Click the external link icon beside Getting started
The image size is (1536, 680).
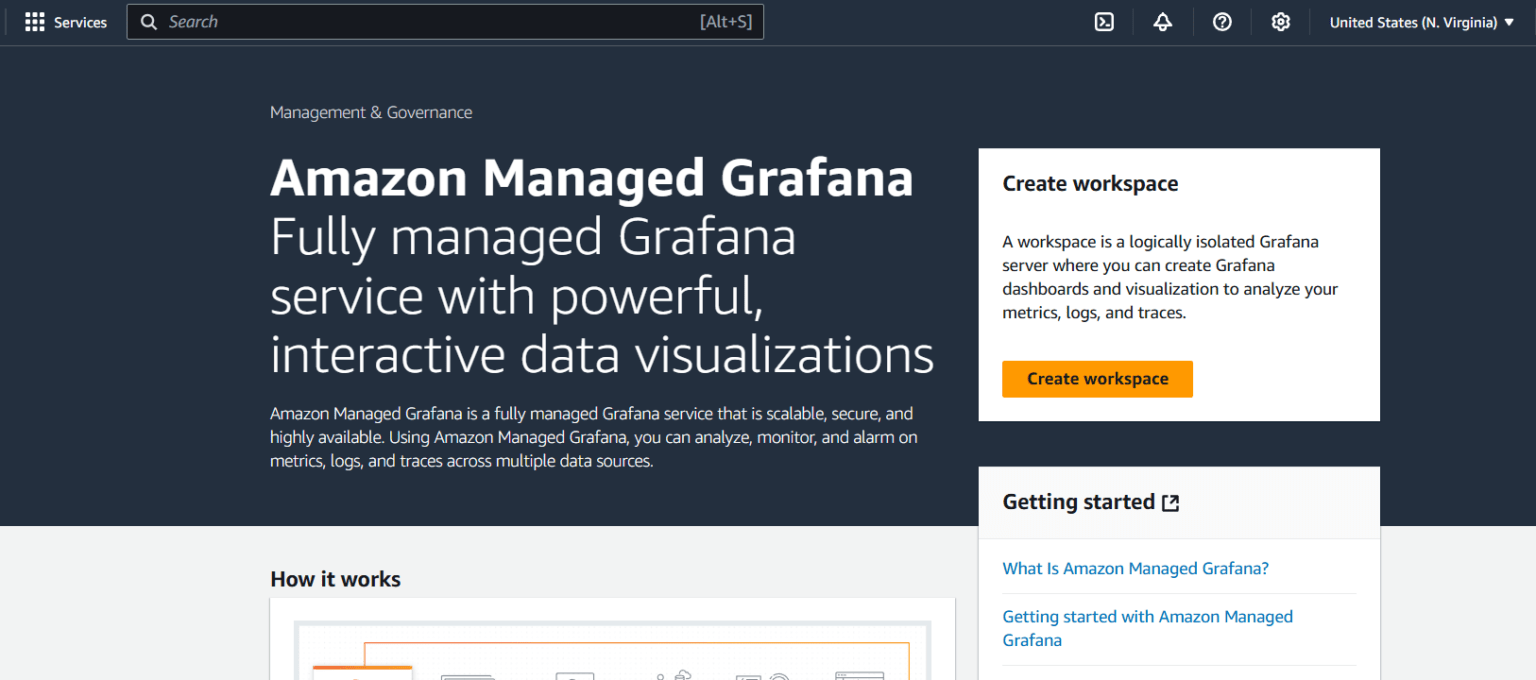pos(1170,503)
